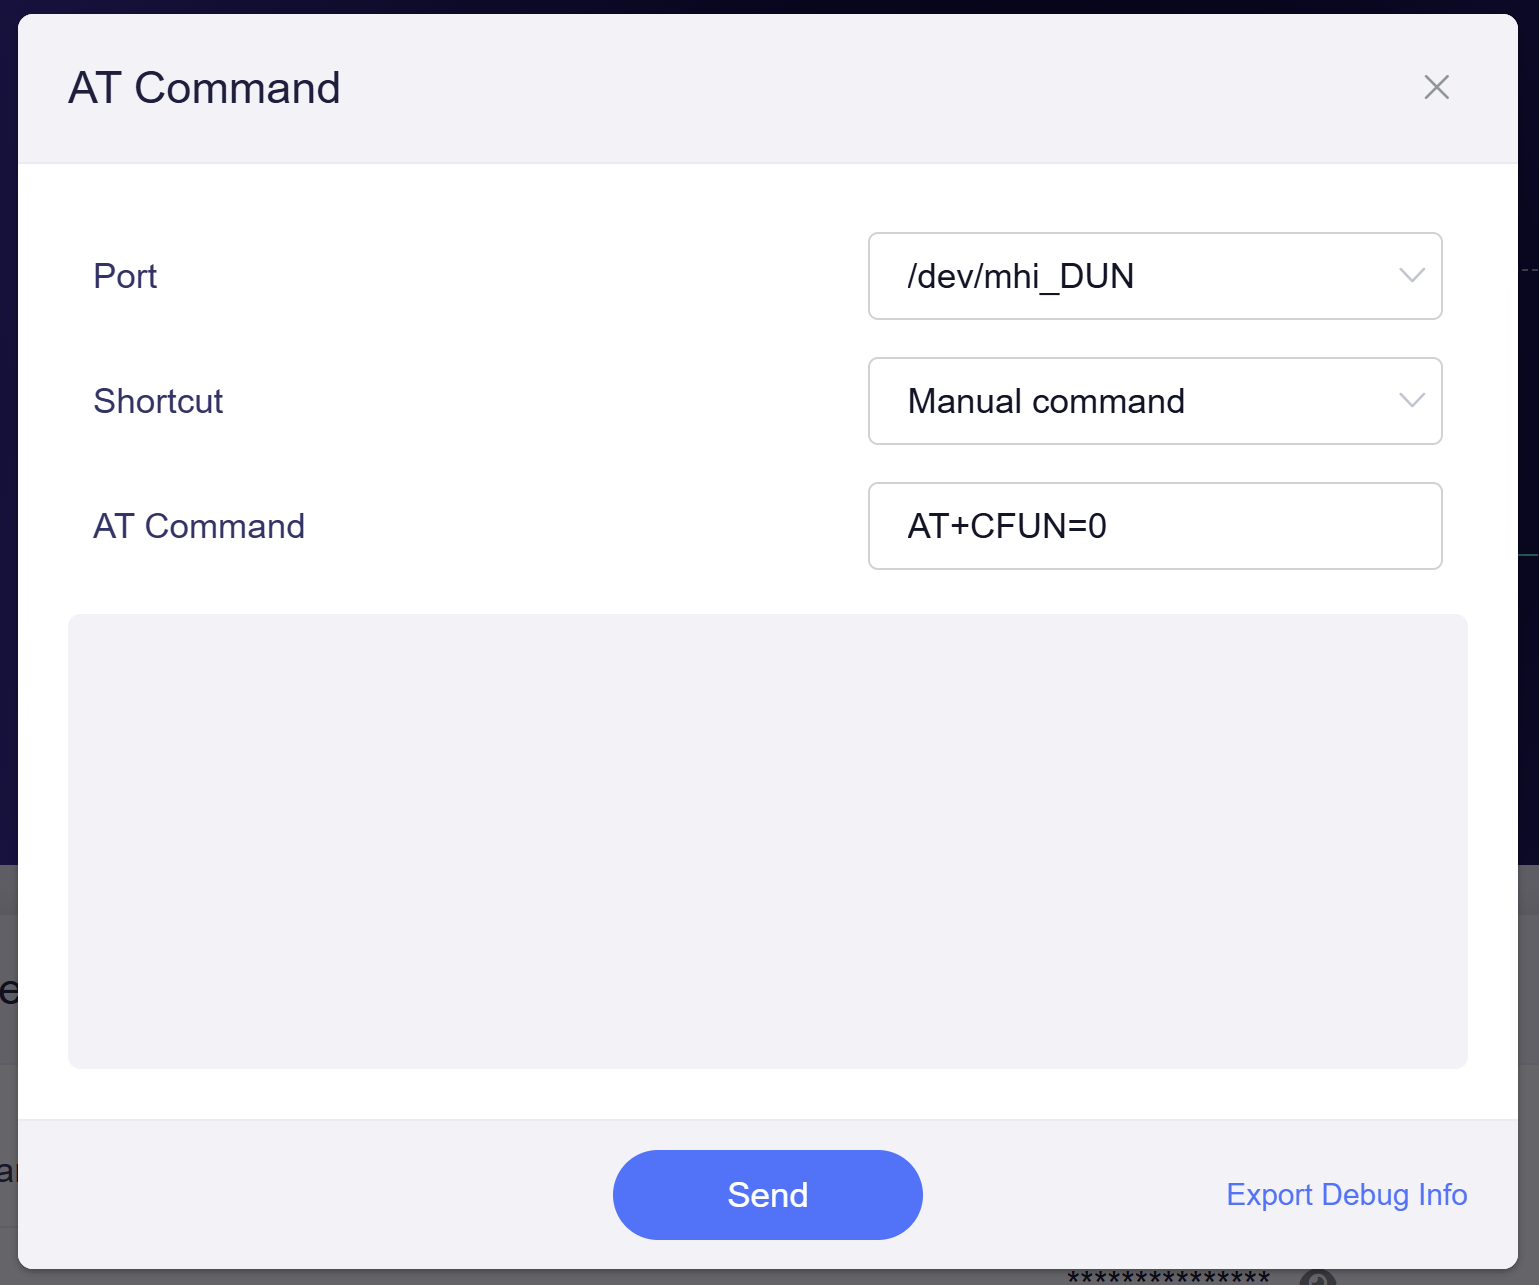Click the chevron arrow in Port selector
The height and width of the screenshot is (1285, 1539).
point(1411,276)
